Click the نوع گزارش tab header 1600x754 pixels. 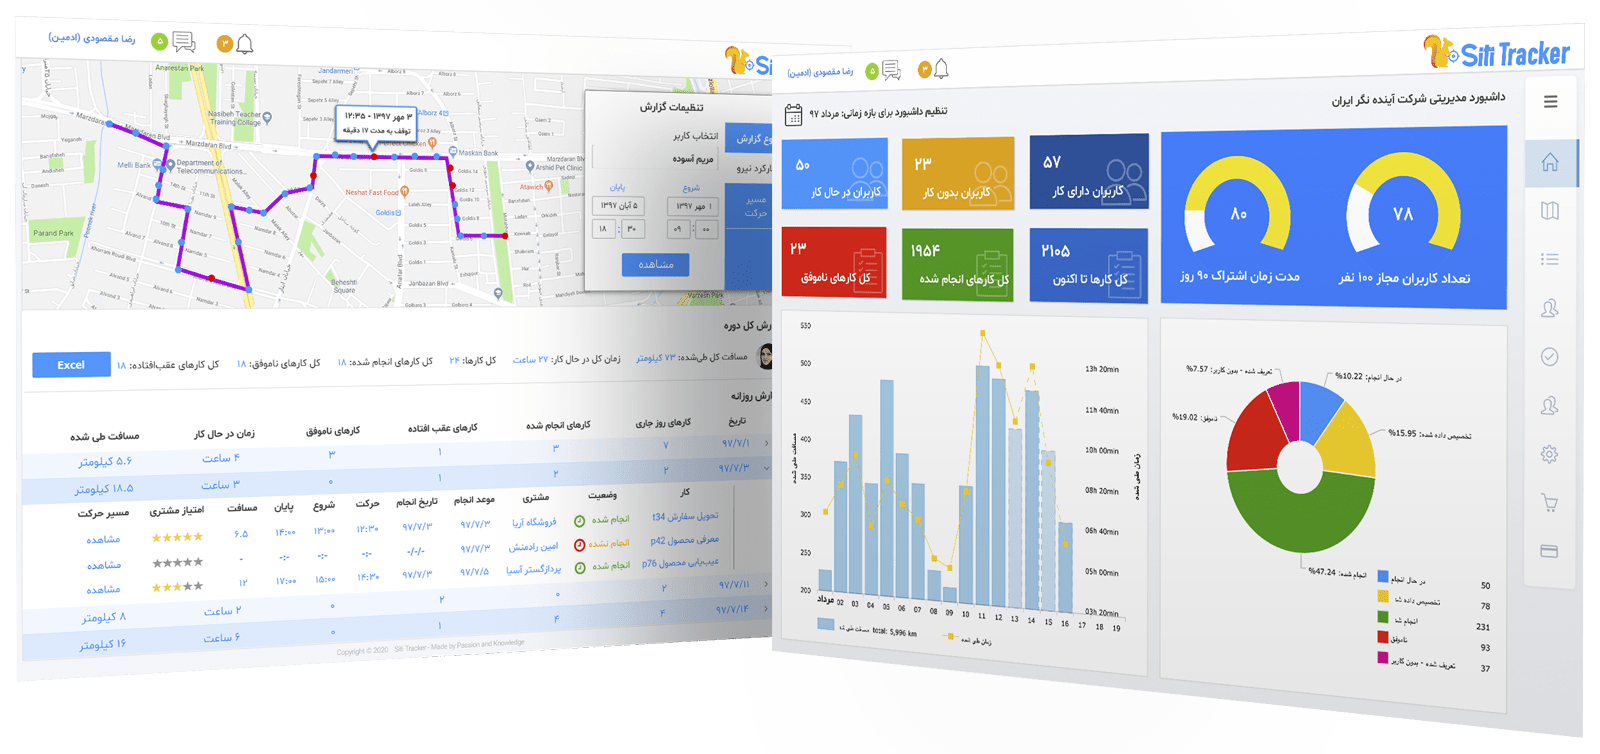(750, 138)
